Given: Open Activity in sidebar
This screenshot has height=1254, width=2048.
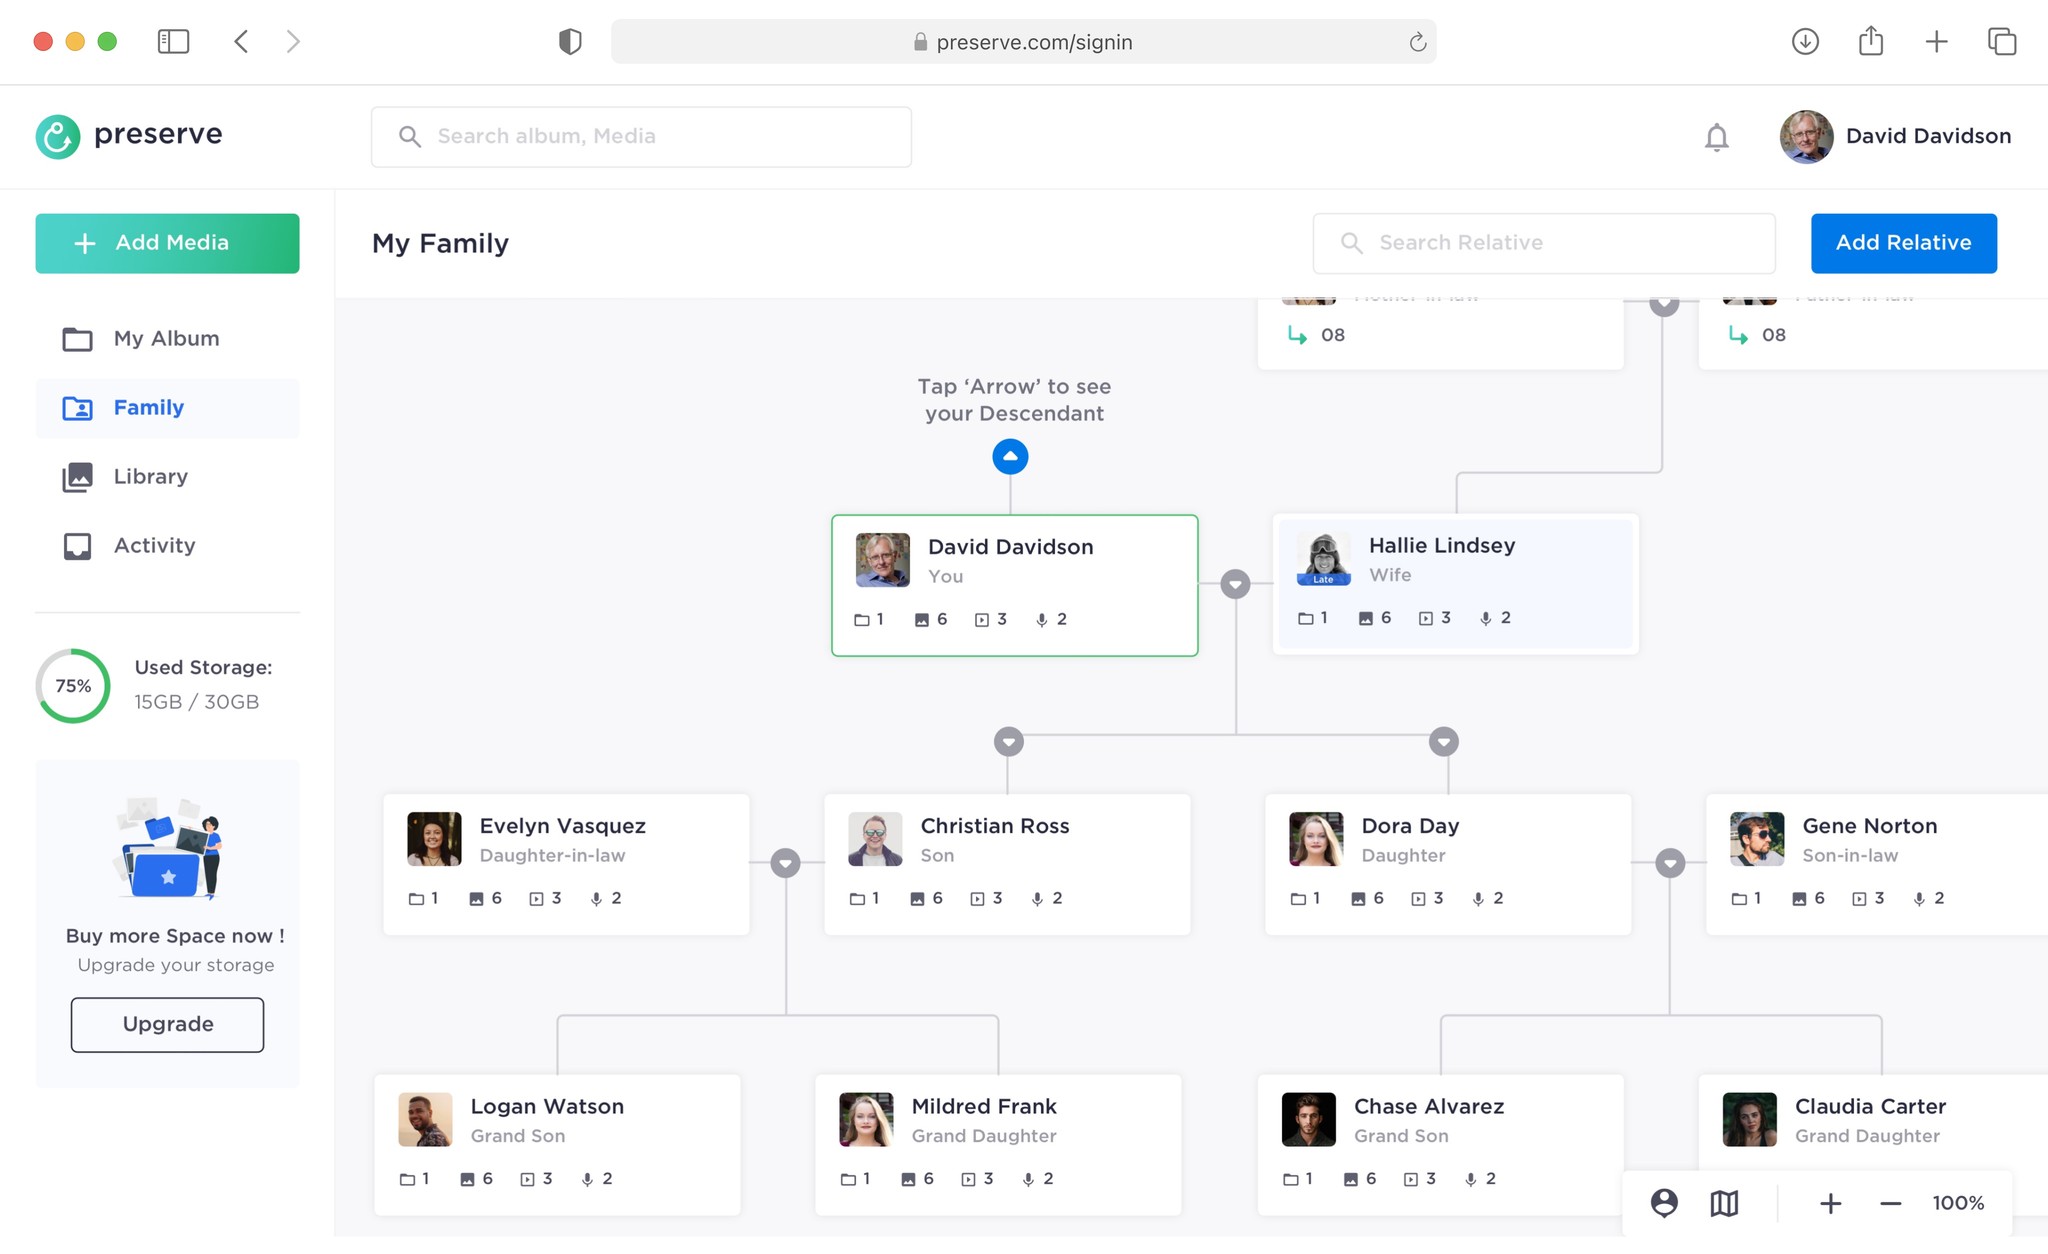Looking at the screenshot, I should click(154, 546).
